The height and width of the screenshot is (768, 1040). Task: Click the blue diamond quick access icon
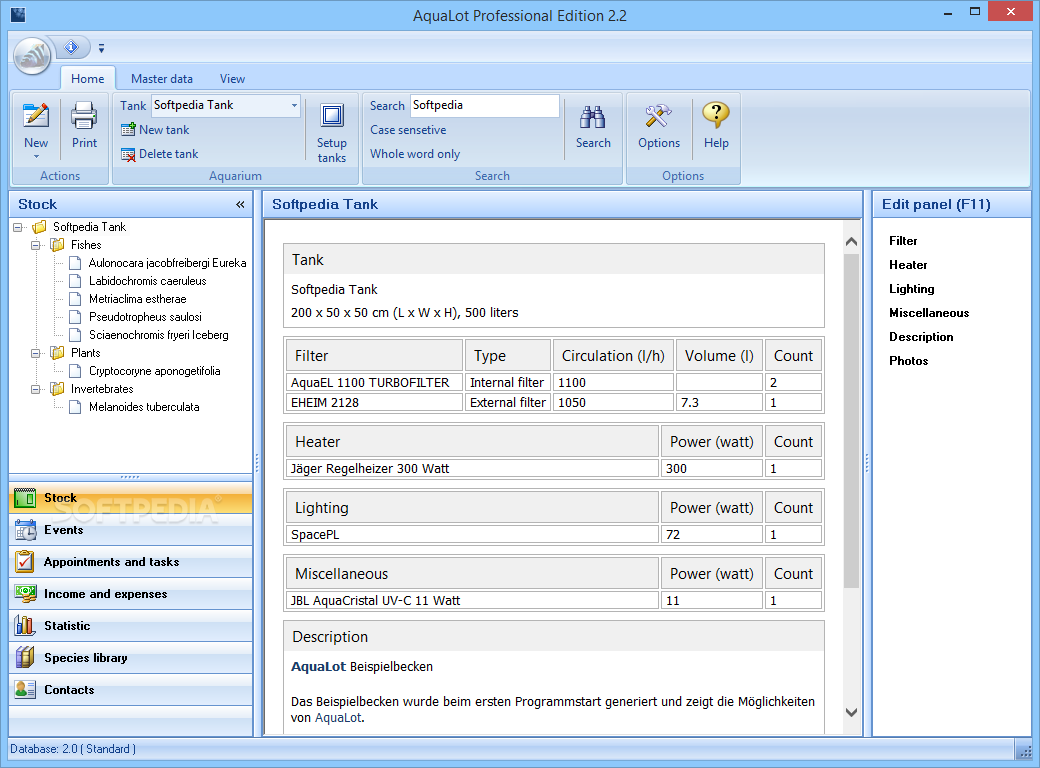point(72,47)
